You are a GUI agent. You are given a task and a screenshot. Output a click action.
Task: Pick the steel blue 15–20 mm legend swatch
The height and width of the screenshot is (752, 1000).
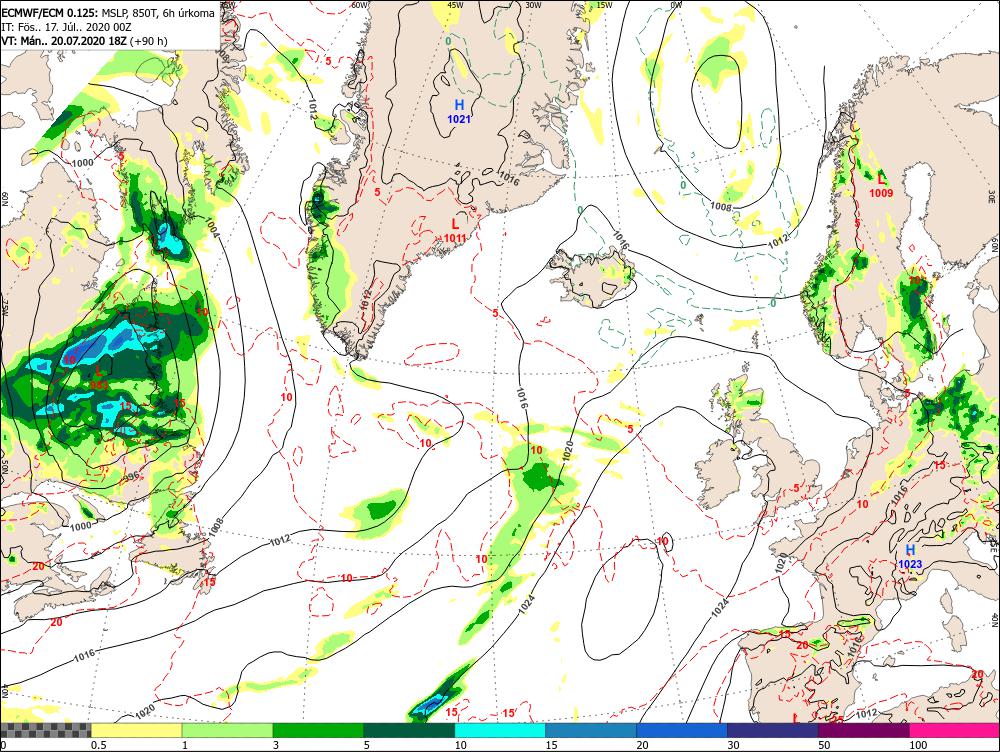591,730
